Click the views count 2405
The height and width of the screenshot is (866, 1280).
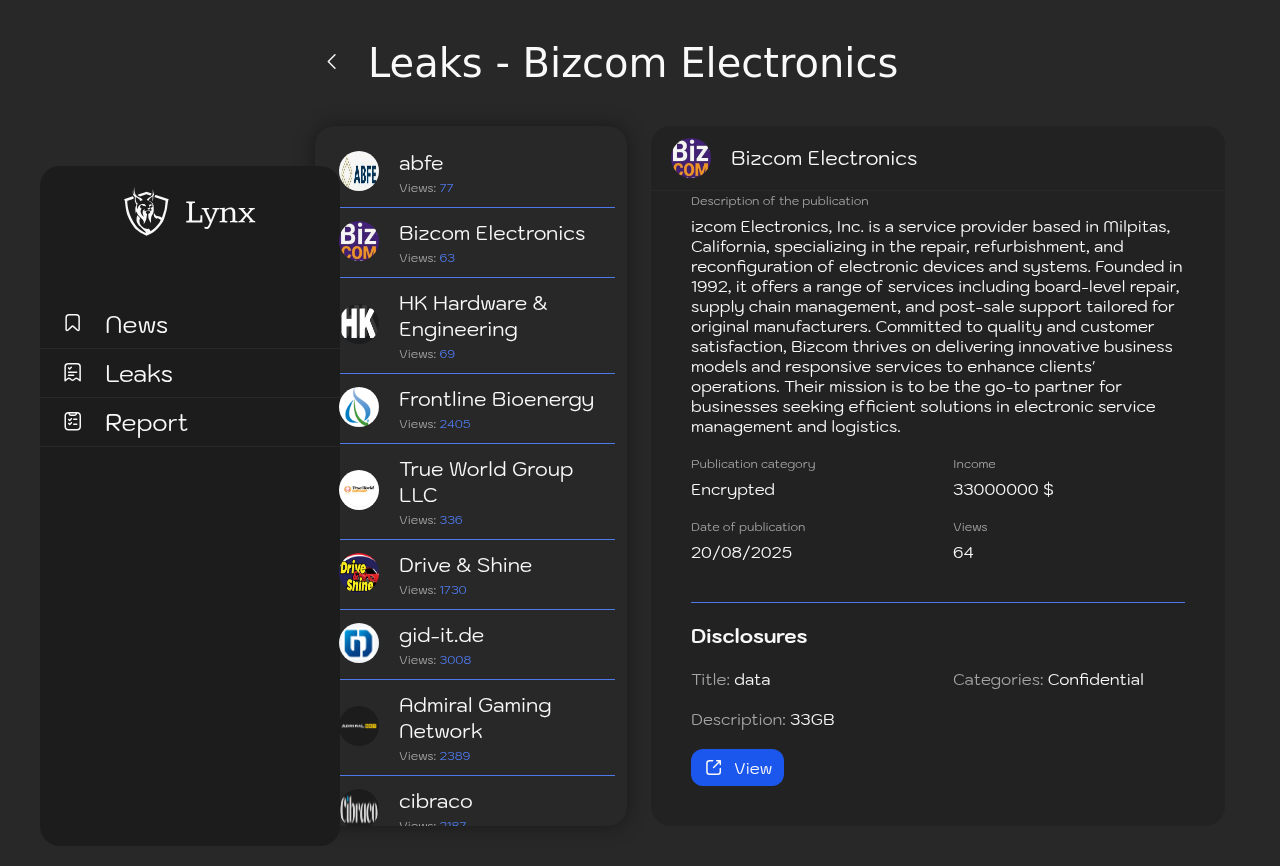click(x=455, y=424)
